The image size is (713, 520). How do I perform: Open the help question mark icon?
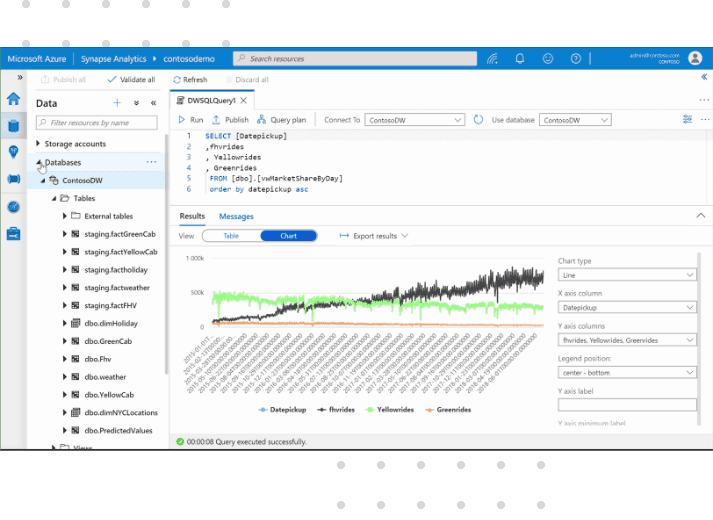click(x=576, y=59)
